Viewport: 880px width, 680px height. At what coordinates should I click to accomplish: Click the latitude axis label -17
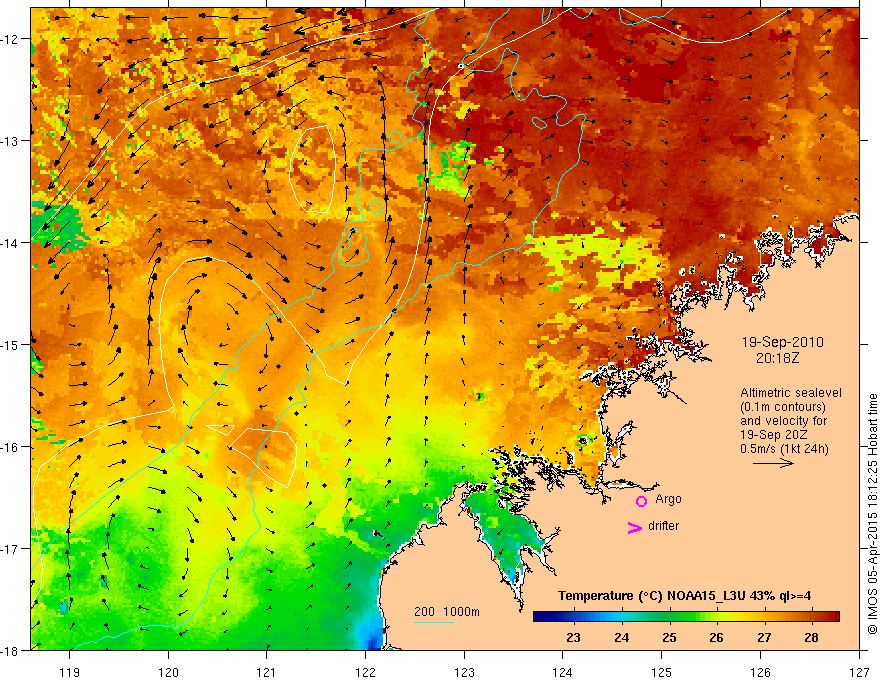pos(10,548)
